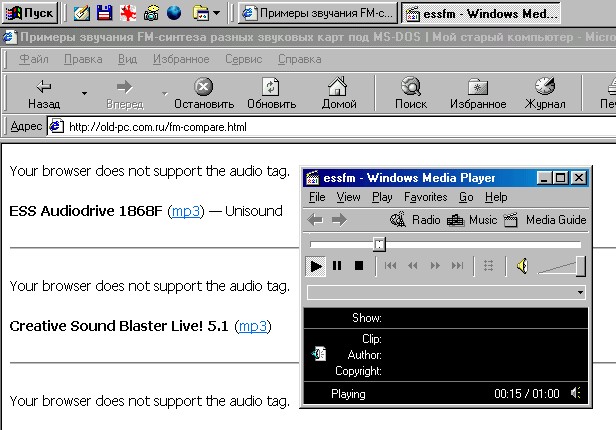The width and height of the screenshot is (616, 430).
Task: Open the Сервис menu in browser
Action: click(x=243, y=59)
